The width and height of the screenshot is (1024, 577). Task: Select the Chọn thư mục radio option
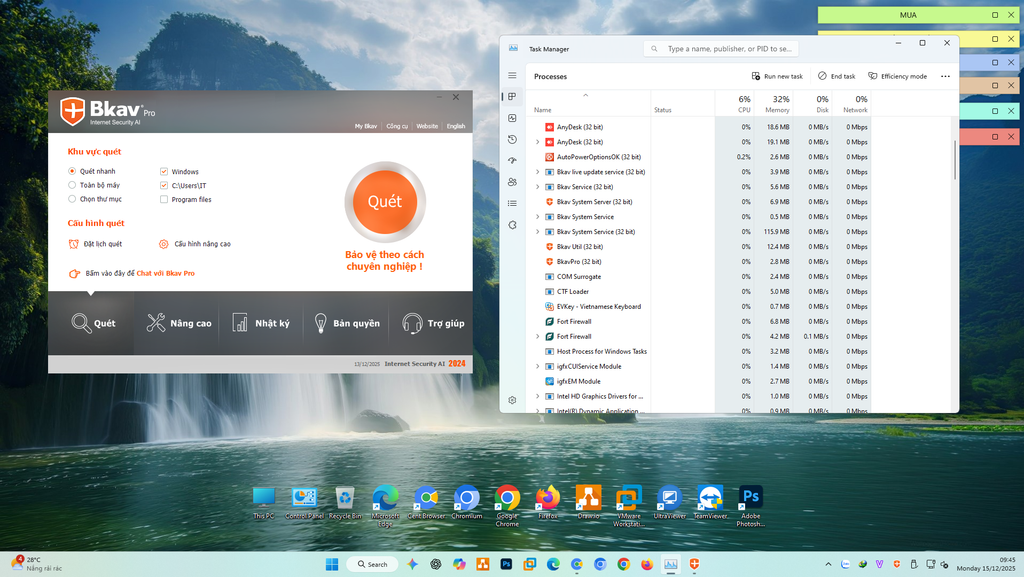[x=72, y=199]
